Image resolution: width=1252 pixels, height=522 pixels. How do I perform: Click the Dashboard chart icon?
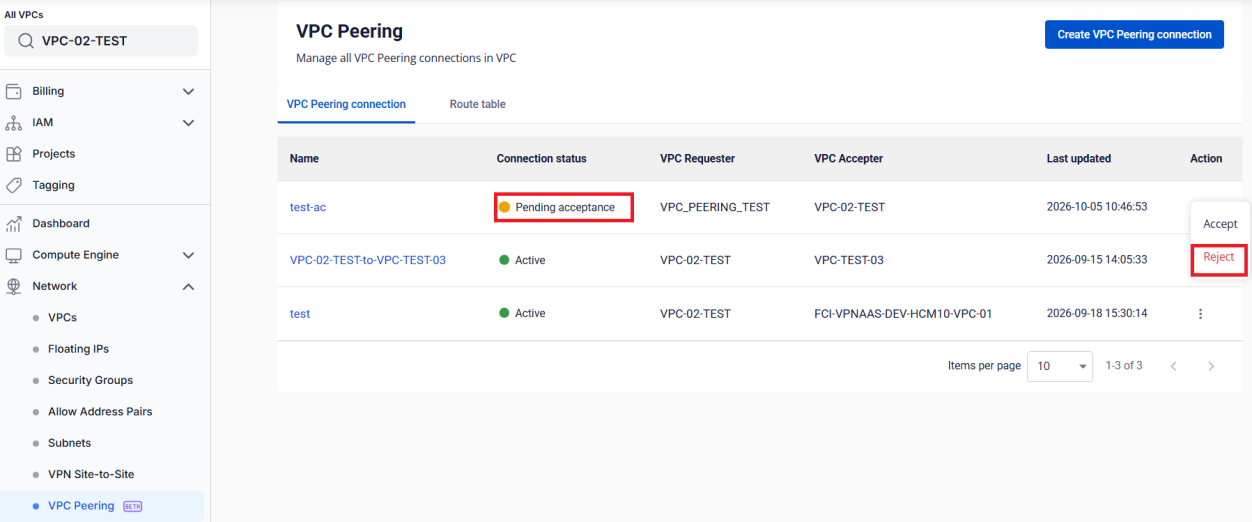coord(14,224)
